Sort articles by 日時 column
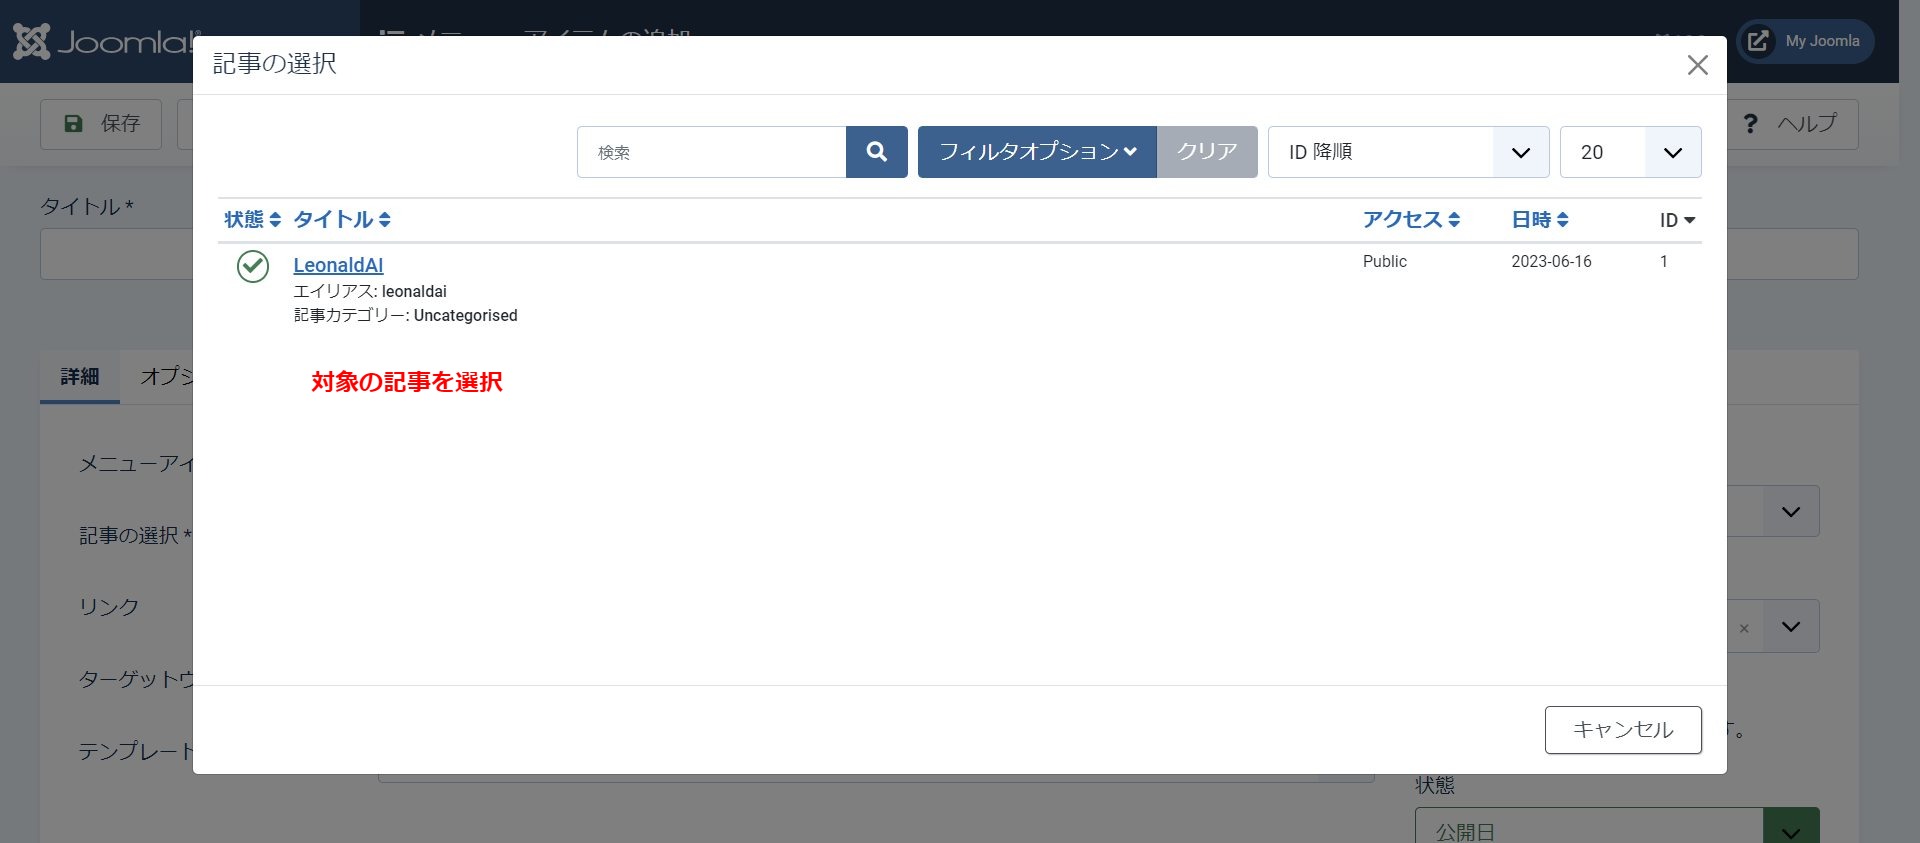Screen dimensions: 1920x843 click(x=1539, y=220)
